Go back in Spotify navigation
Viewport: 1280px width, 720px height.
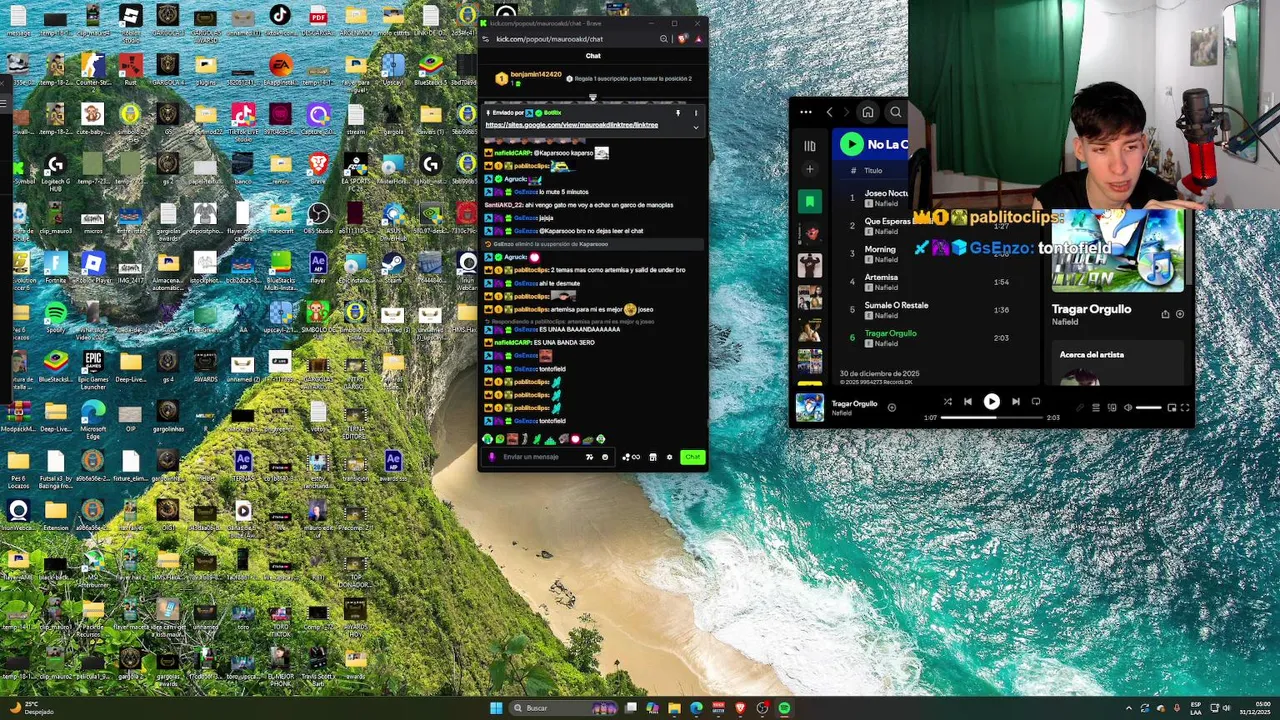[829, 112]
